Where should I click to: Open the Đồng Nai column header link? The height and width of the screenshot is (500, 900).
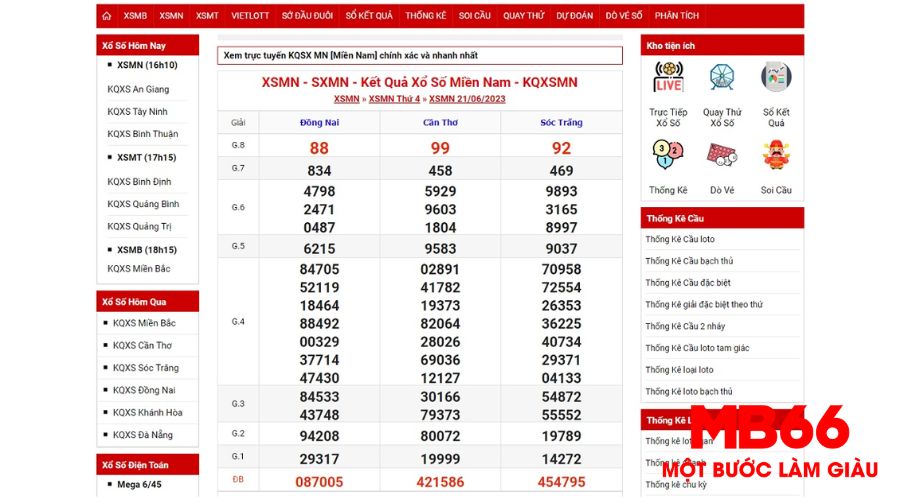click(319, 122)
